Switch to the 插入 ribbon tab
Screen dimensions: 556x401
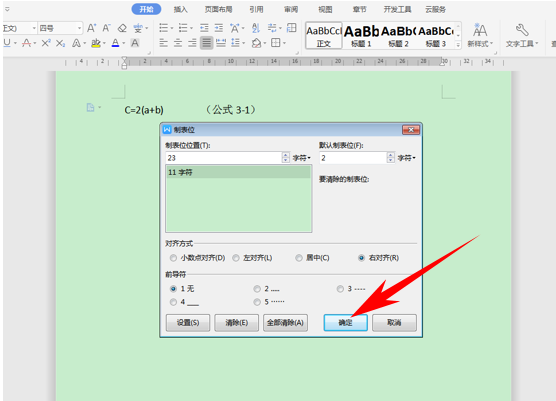tap(180, 10)
